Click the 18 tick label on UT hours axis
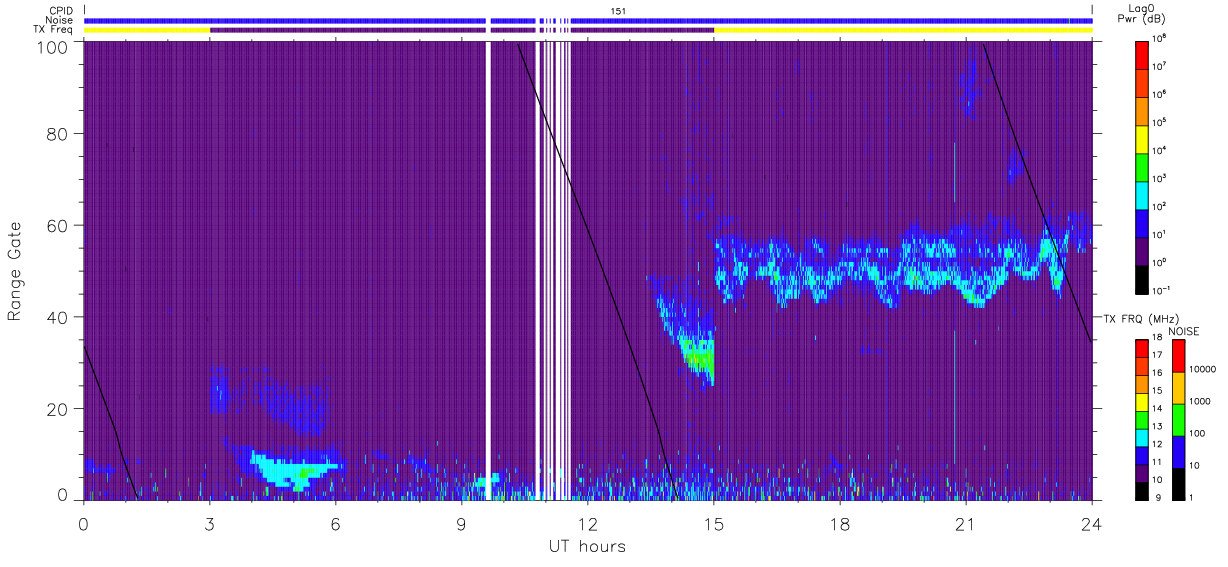 click(840, 523)
